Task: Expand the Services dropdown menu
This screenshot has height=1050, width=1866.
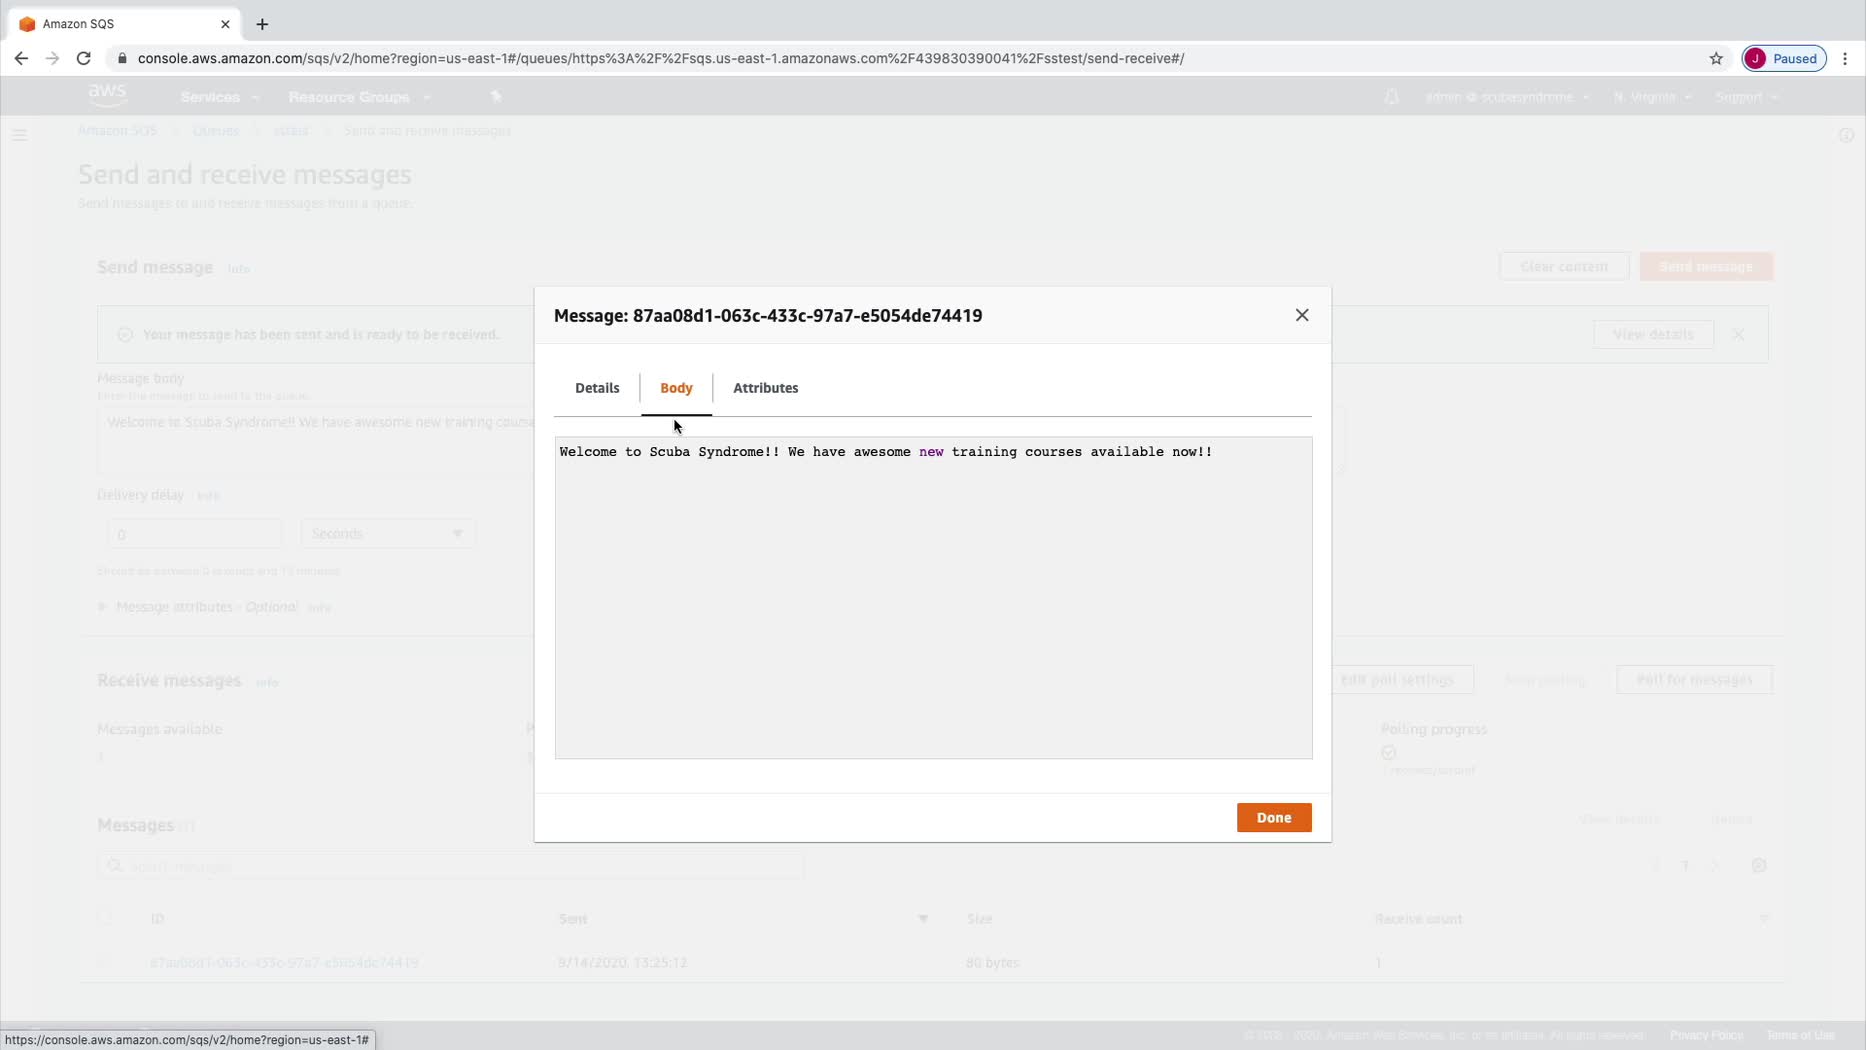Action: tap(219, 97)
